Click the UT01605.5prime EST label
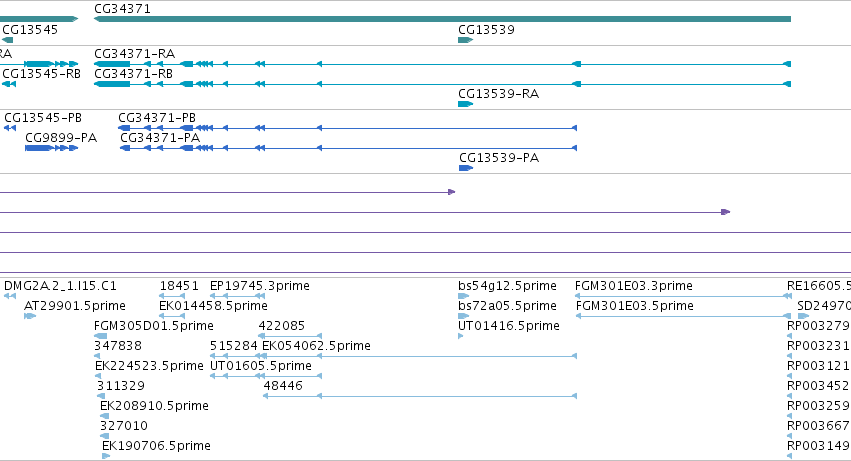The height and width of the screenshot is (461, 851). pyautogui.click(x=261, y=366)
